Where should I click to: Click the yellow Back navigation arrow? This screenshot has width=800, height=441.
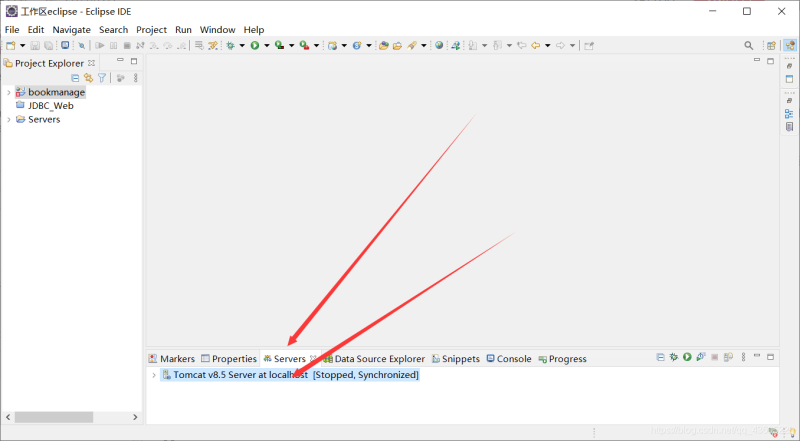click(535, 45)
